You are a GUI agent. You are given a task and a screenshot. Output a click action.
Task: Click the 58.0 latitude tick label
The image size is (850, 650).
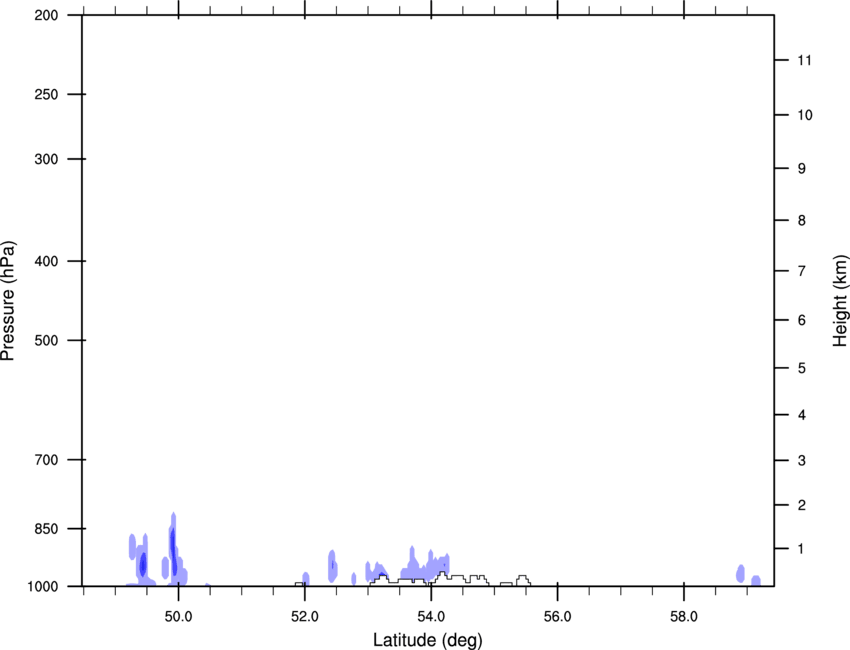(684, 617)
